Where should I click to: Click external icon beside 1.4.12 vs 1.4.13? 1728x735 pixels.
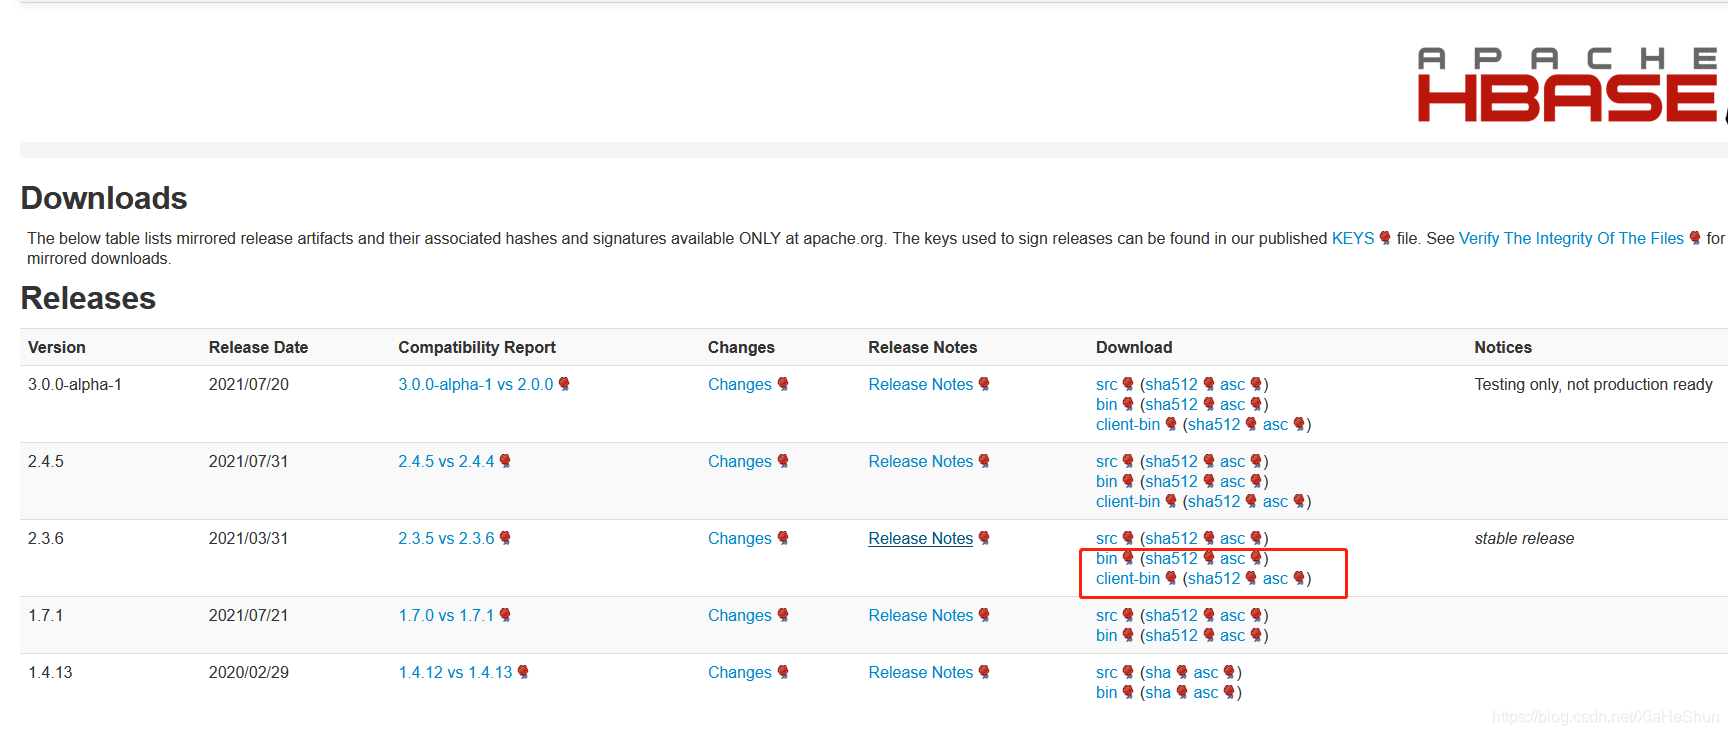(x=523, y=672)
